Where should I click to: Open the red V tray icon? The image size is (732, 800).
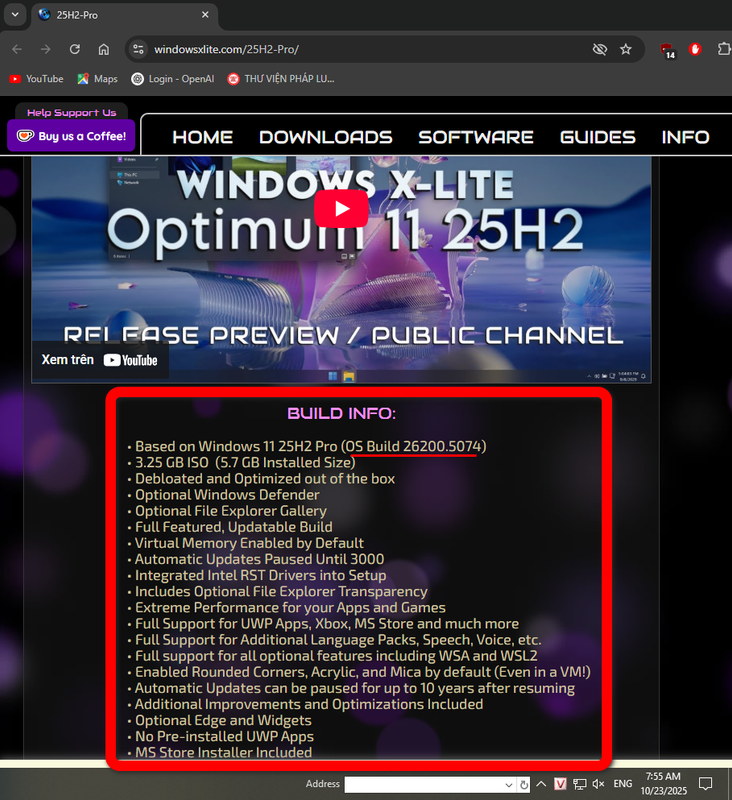(x=560, y=784)
